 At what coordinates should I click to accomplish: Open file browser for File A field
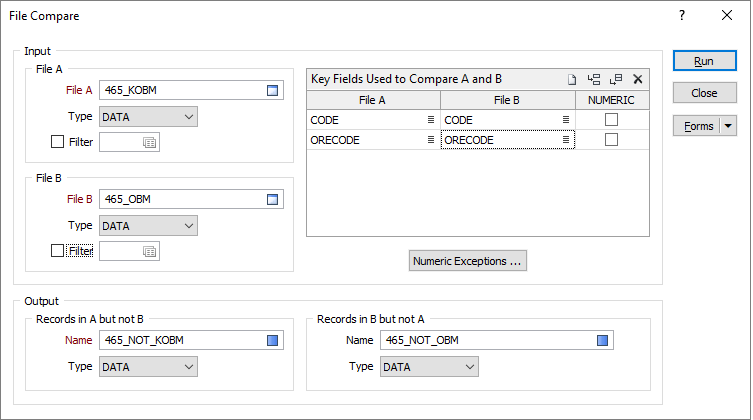272,90
